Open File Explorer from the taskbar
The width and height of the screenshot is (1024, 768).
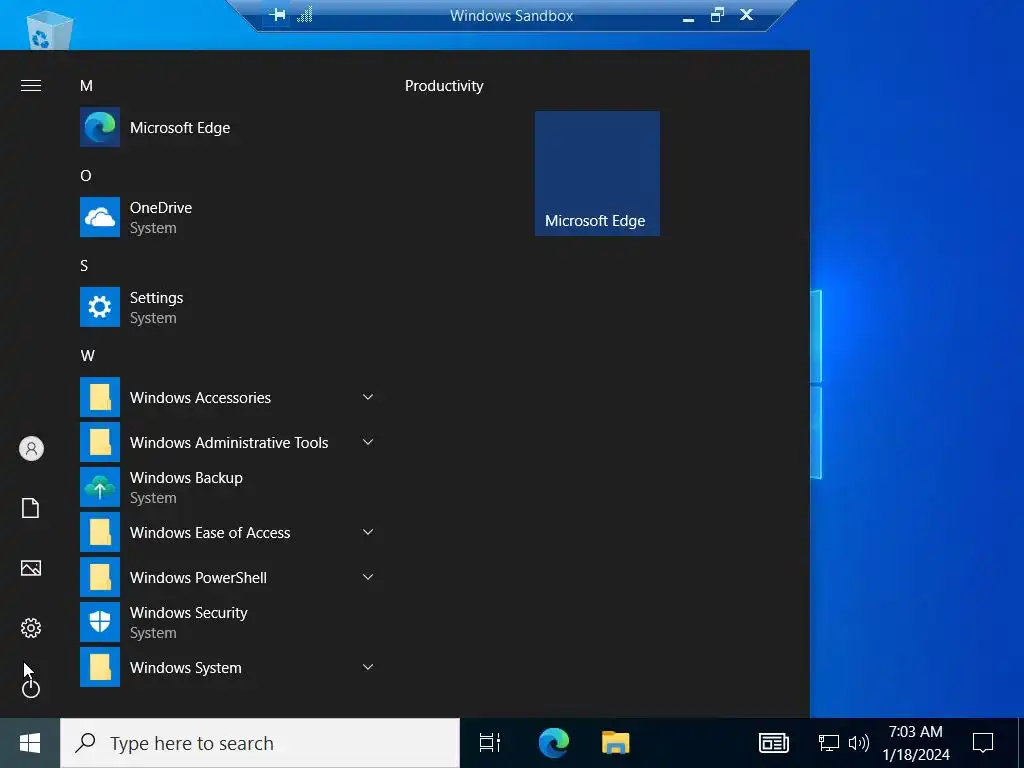click(x=615, y=743)
